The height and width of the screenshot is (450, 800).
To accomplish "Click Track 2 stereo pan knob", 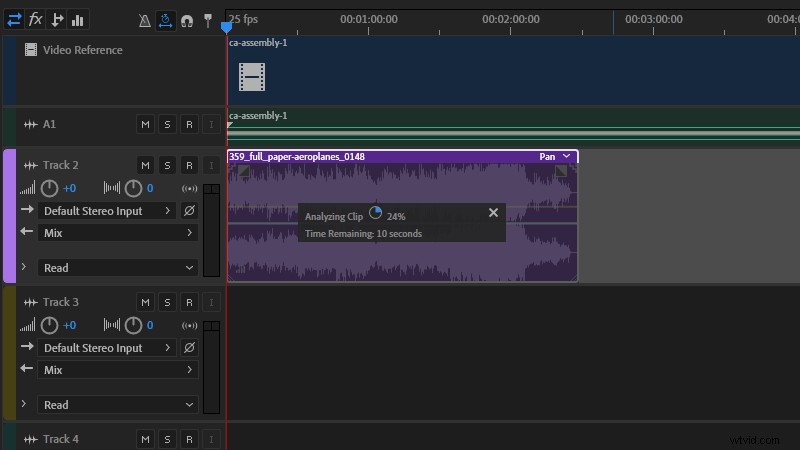I will click(133, 188).
